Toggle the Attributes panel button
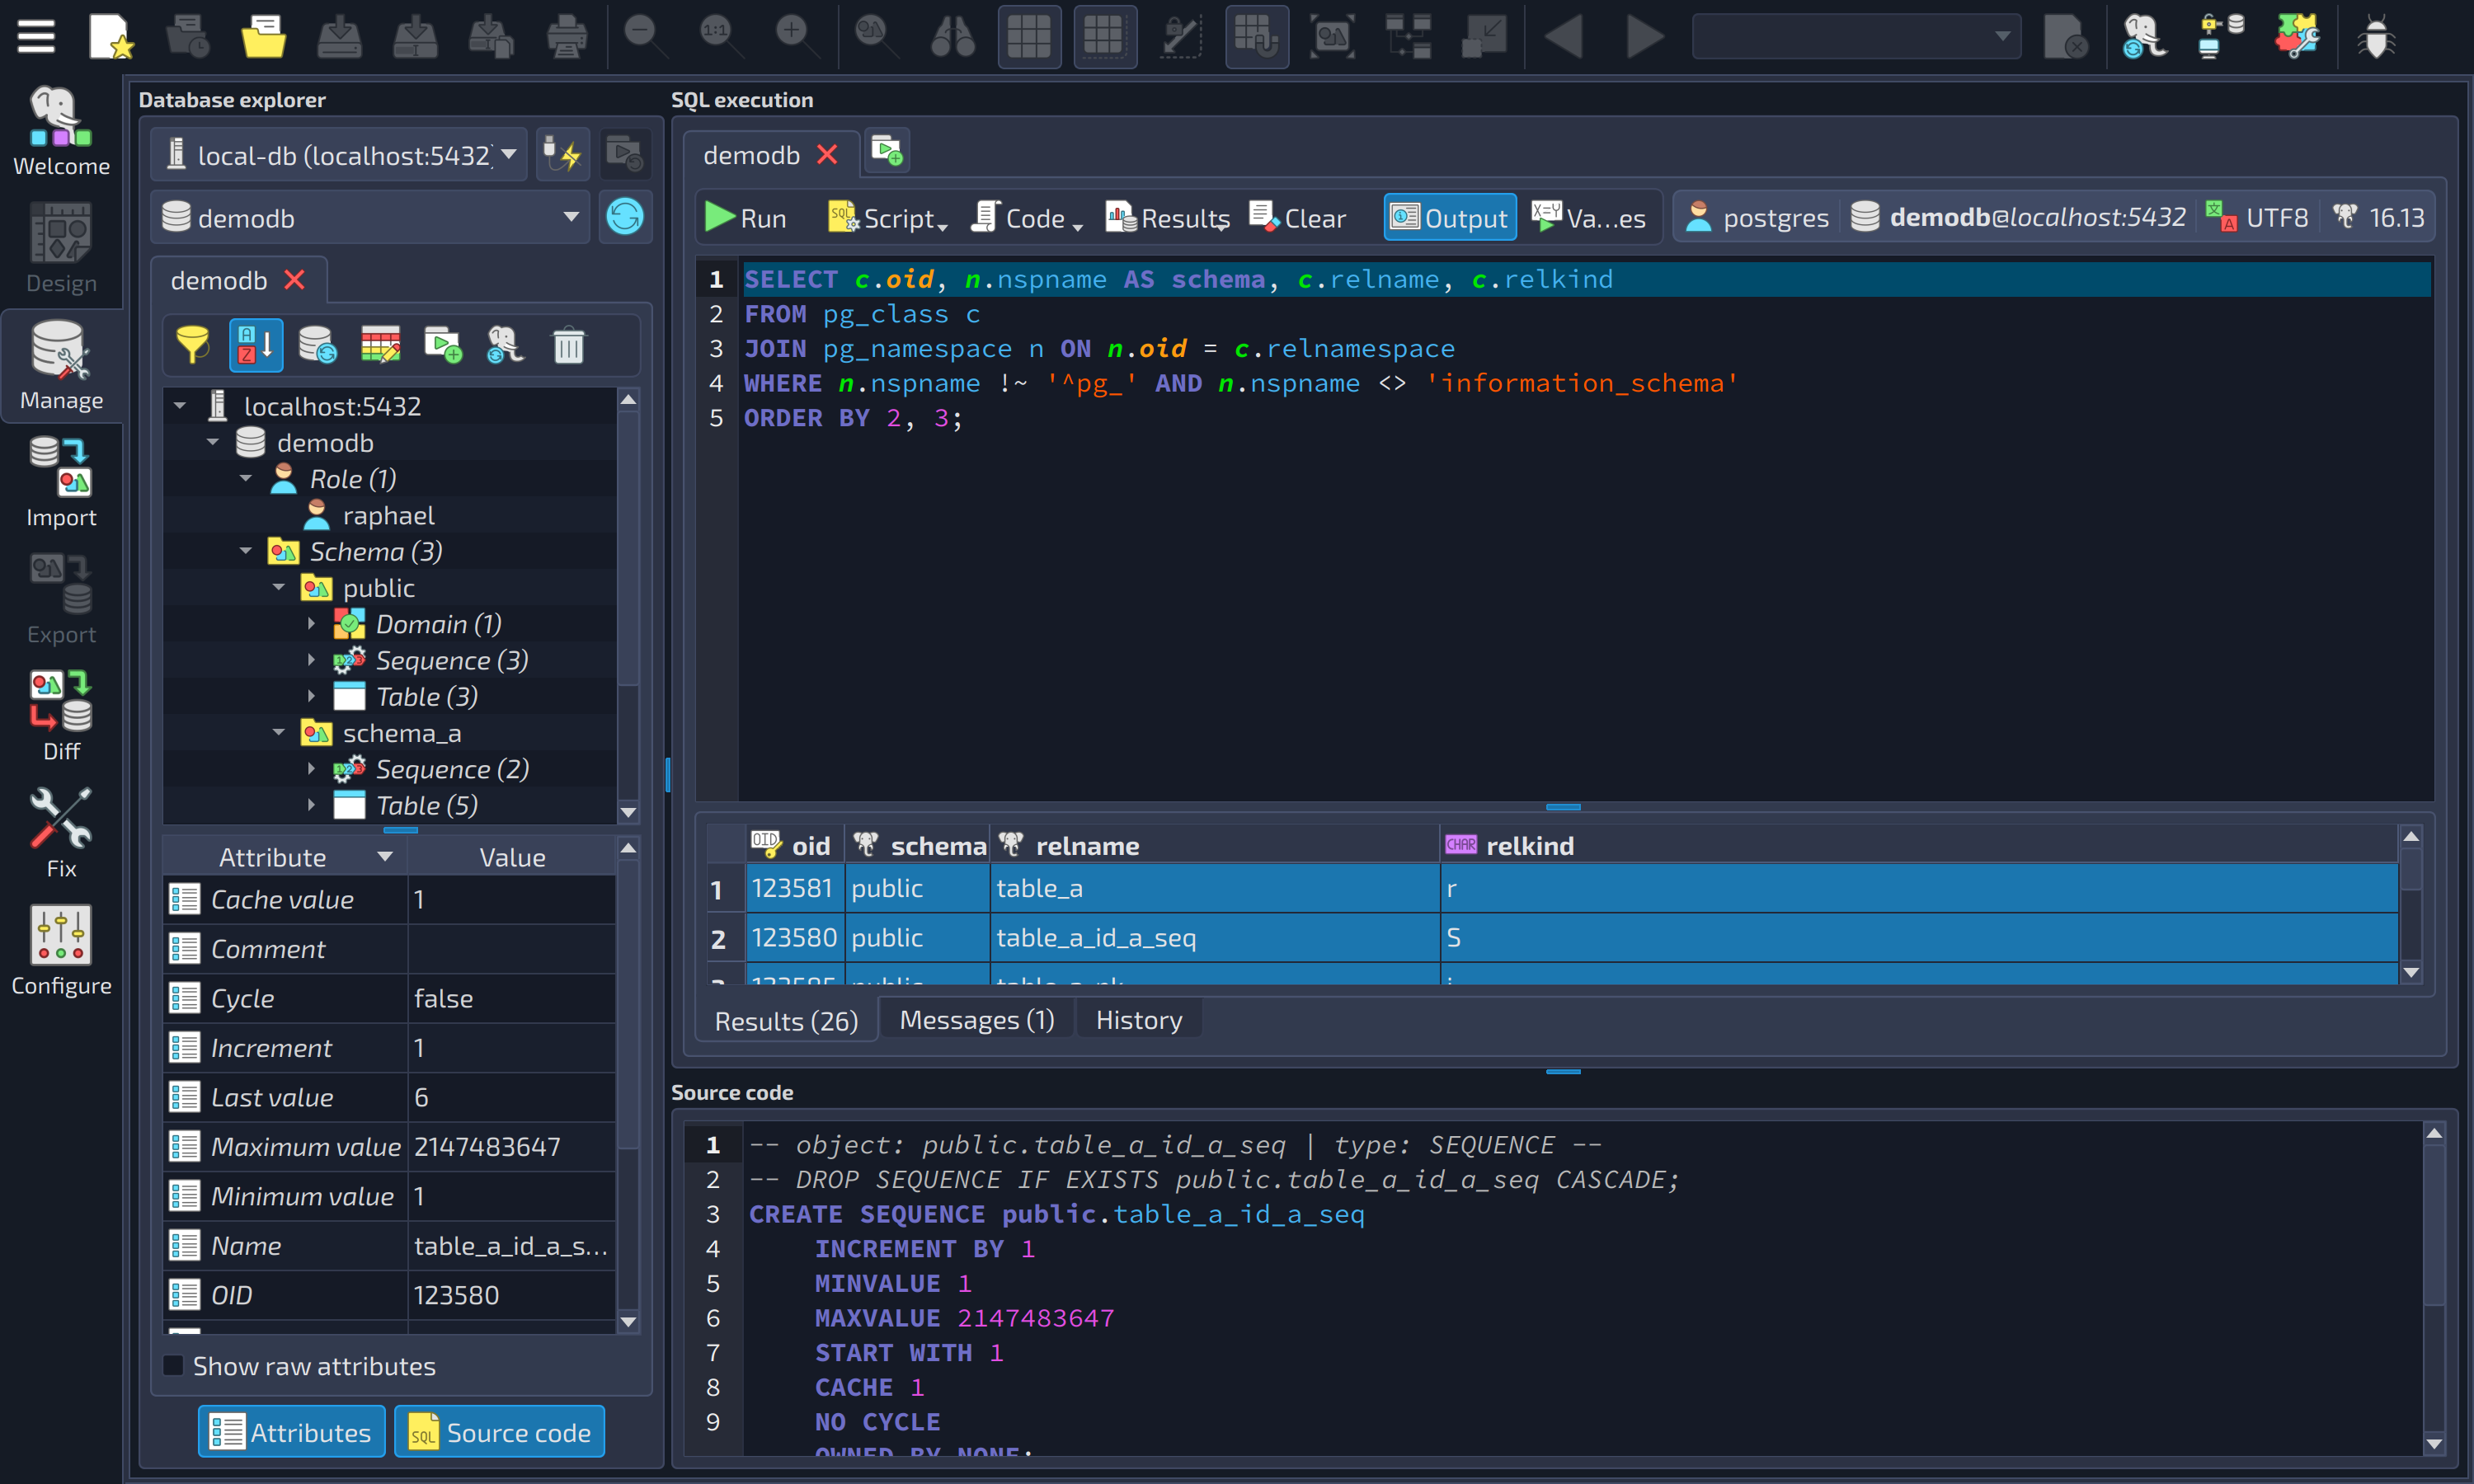Screen dimensions: 2474x1484 291,1432
